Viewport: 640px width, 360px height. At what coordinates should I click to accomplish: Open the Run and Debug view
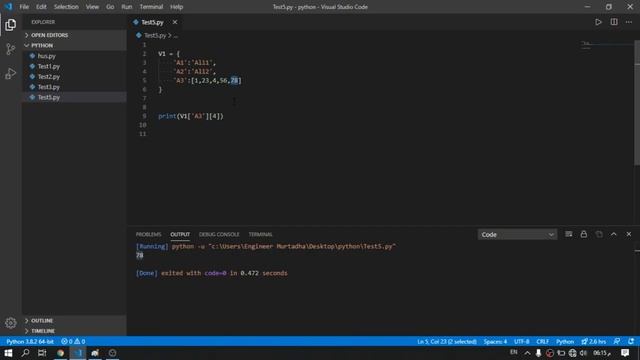click(11, 74)
